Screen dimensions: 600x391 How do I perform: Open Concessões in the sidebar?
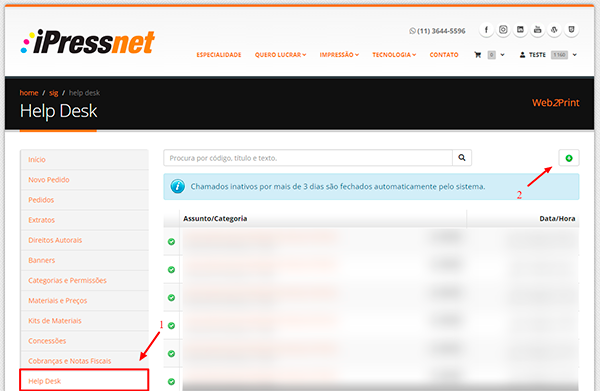pos(85,341)
